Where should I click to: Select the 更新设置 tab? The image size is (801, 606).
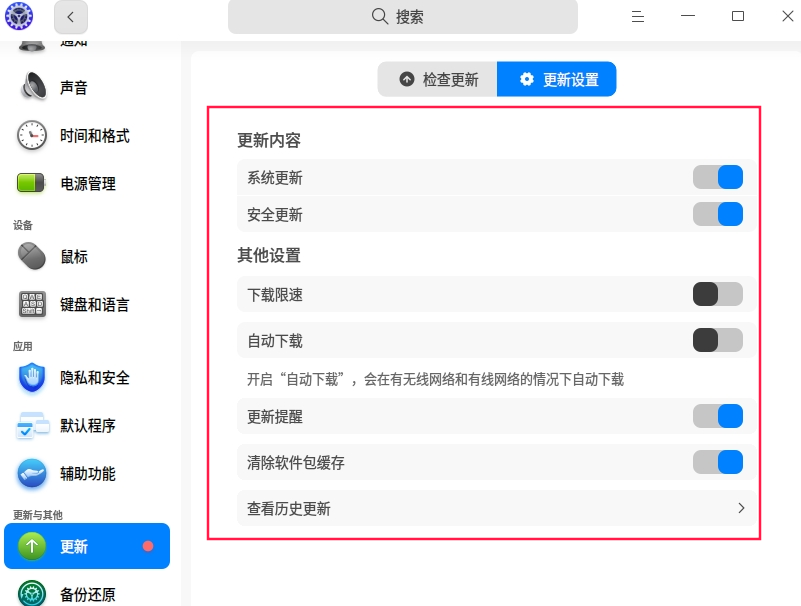coord(556,79)
